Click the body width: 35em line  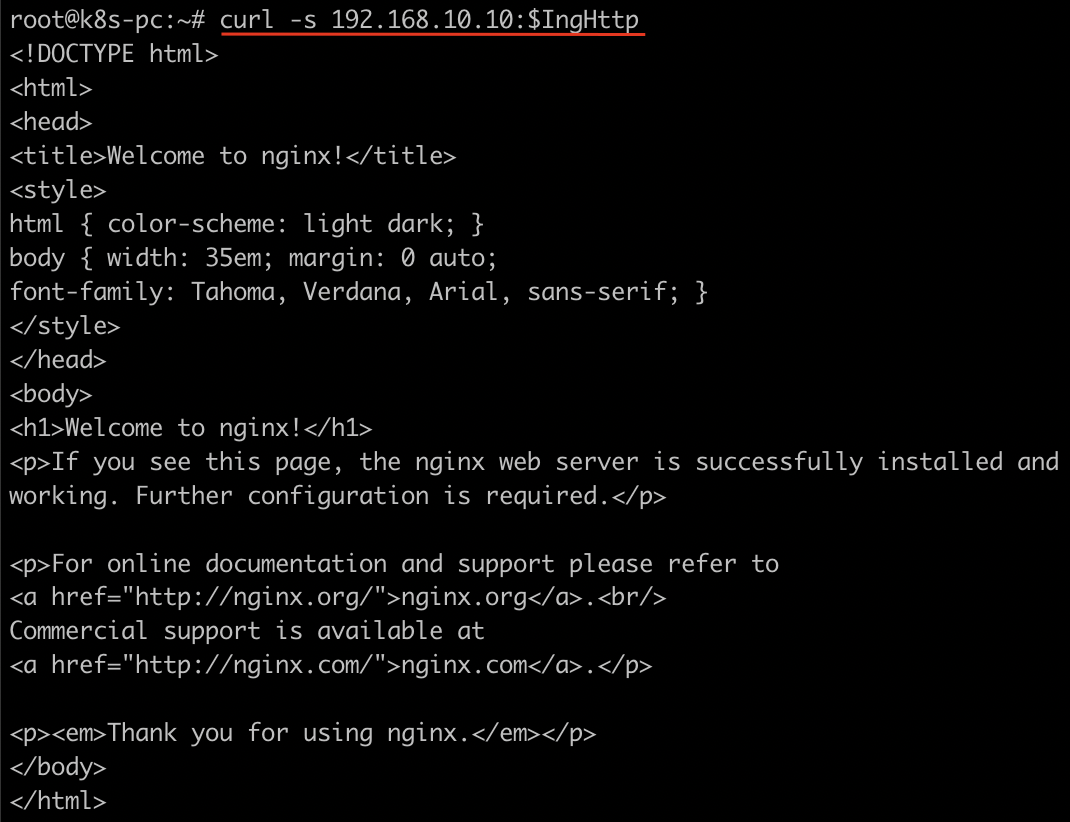click(253, 258)
